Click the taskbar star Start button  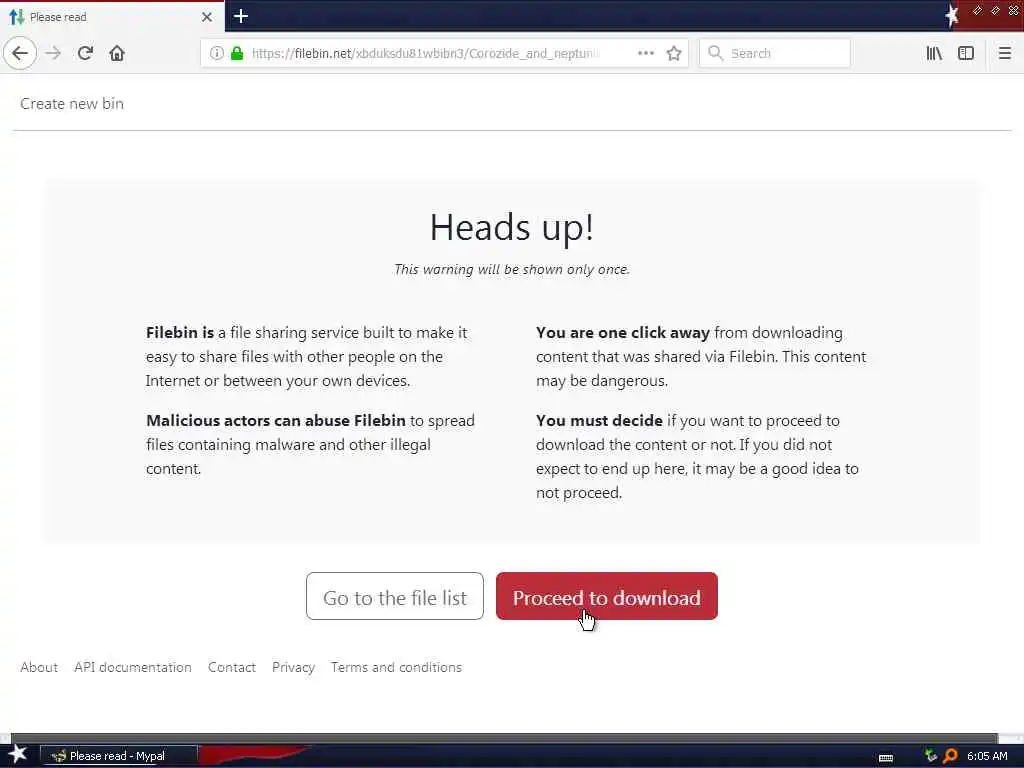(x=18, y=755)
